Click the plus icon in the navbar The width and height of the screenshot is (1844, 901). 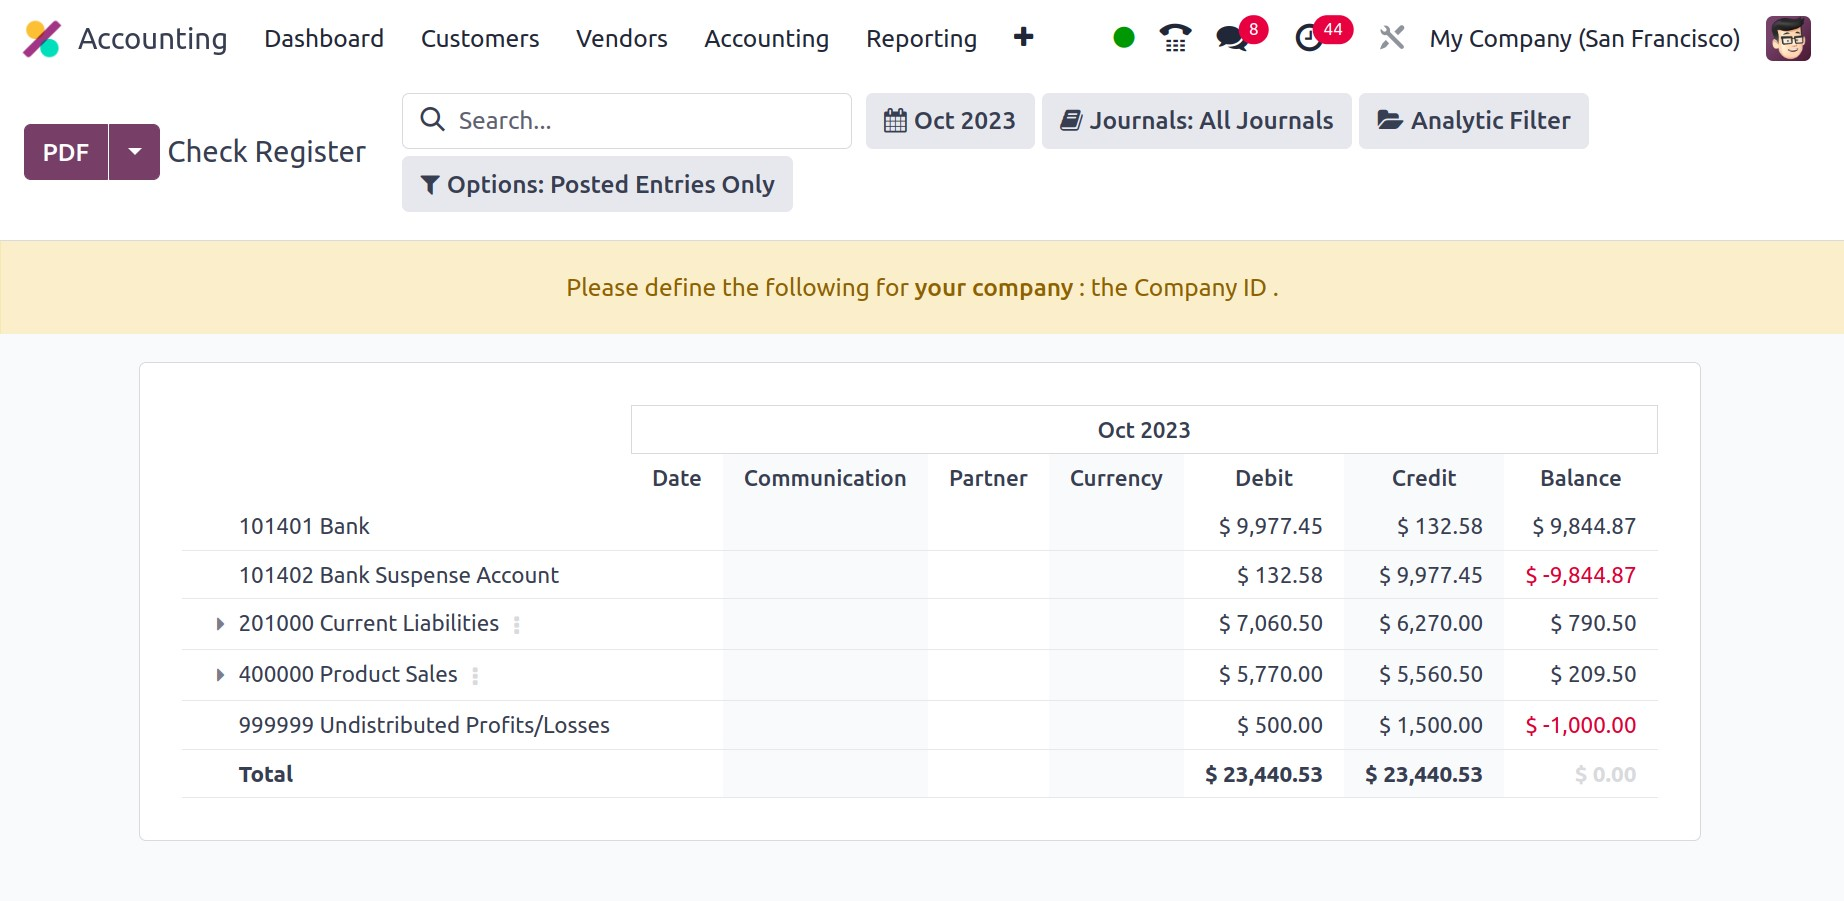coord(1023,38)
